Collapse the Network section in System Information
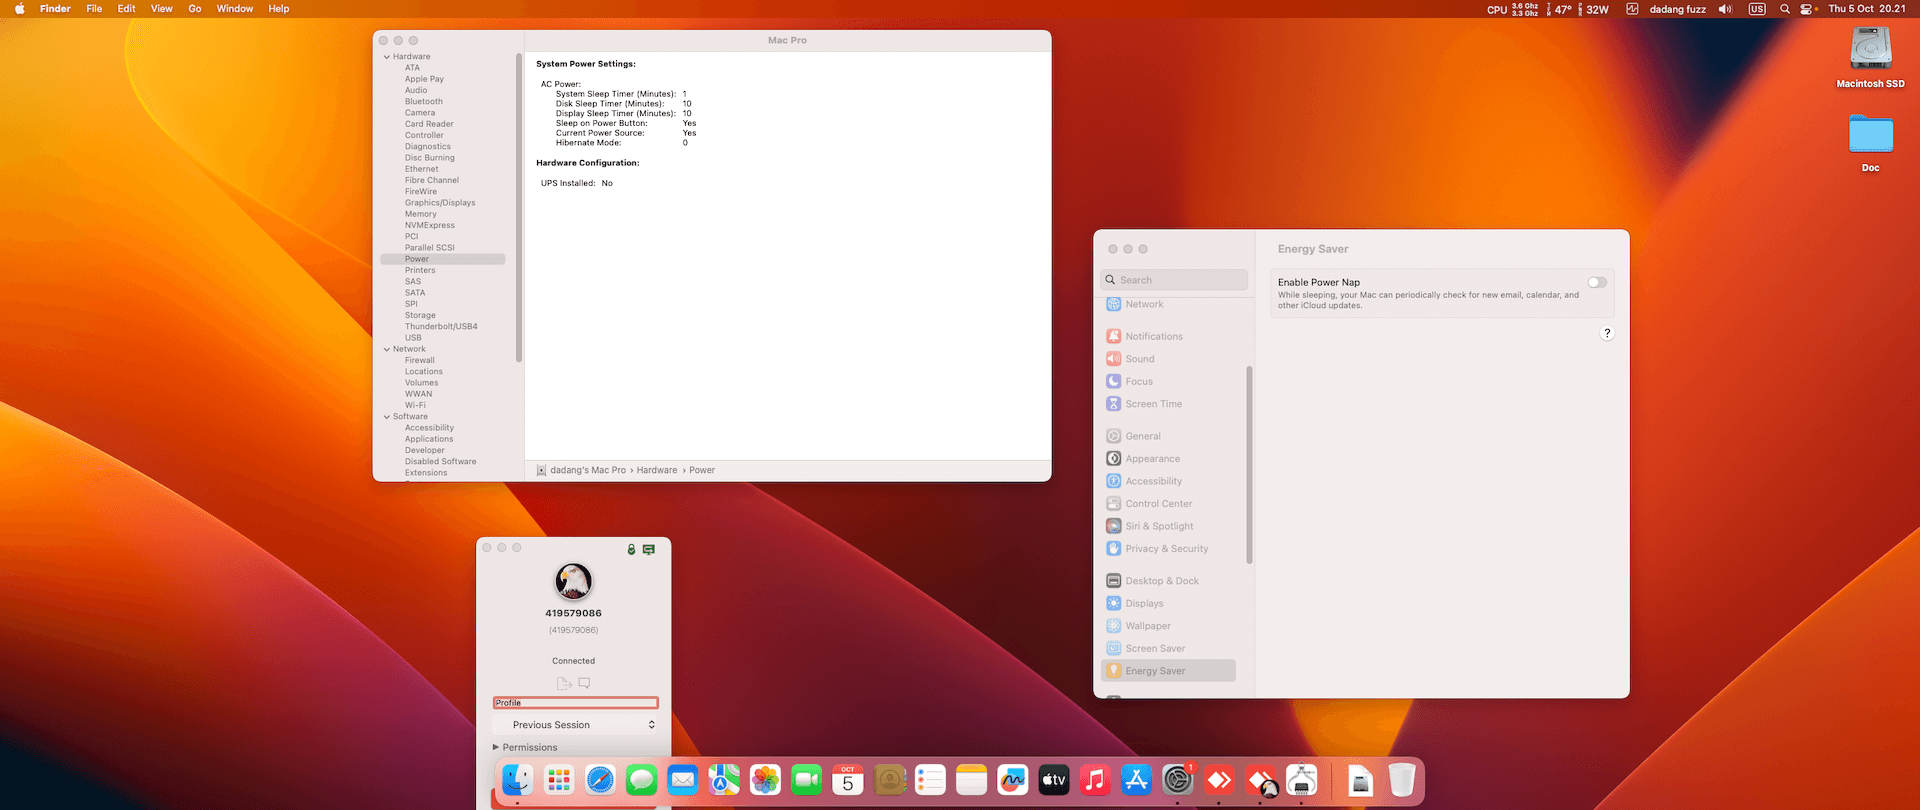This screenshot has height=810, width=1920. [387, 349]
